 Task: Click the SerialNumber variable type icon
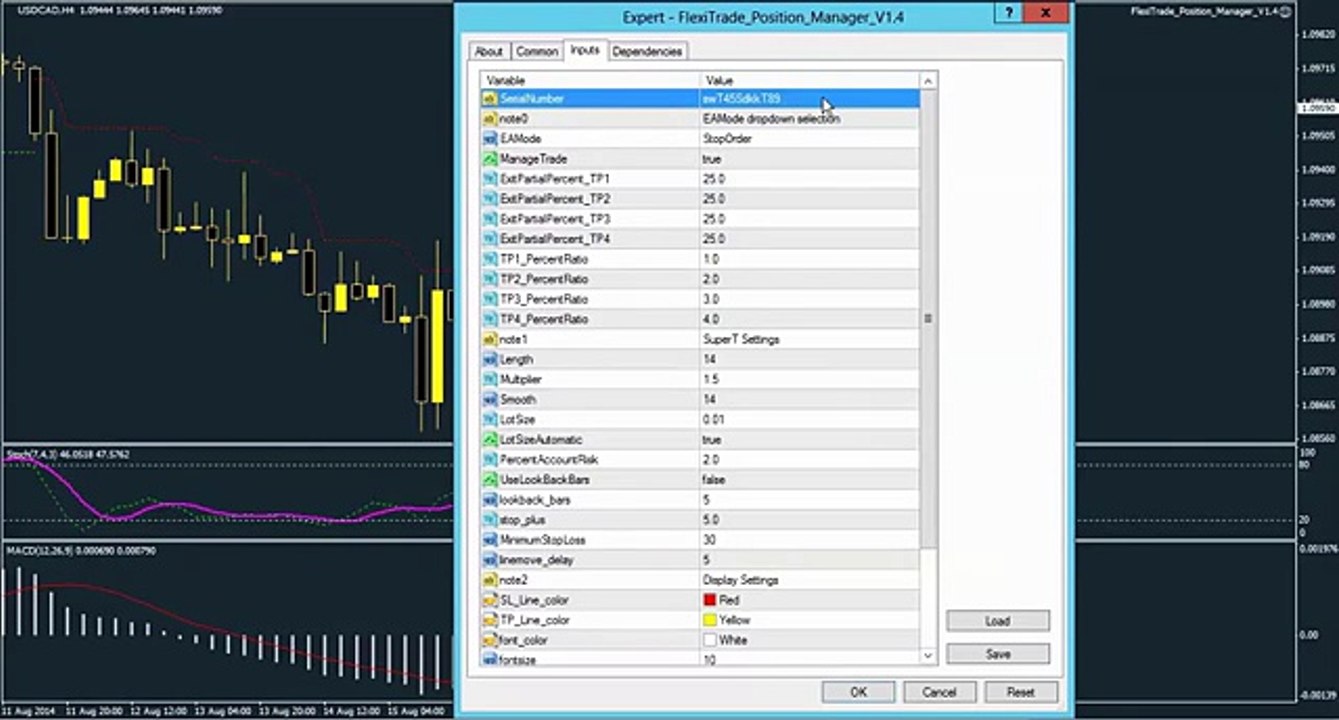(490, 99)
